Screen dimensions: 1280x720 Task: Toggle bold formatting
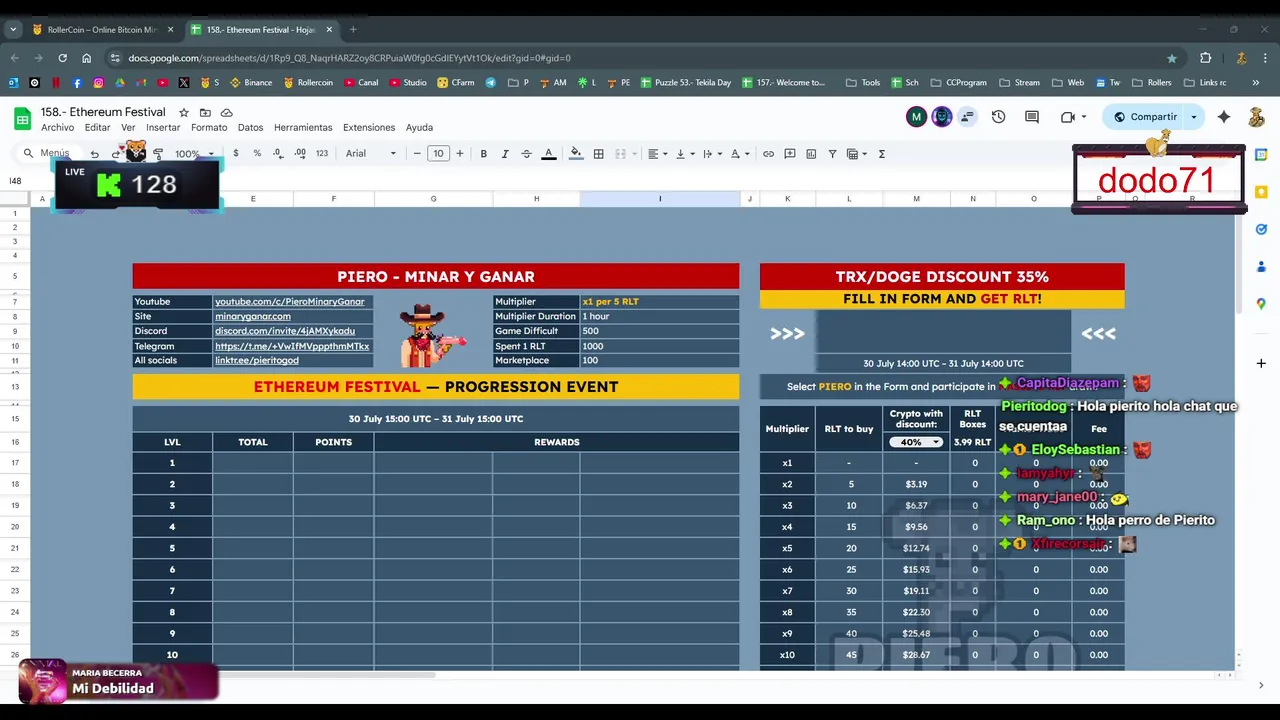click(483, 154)
